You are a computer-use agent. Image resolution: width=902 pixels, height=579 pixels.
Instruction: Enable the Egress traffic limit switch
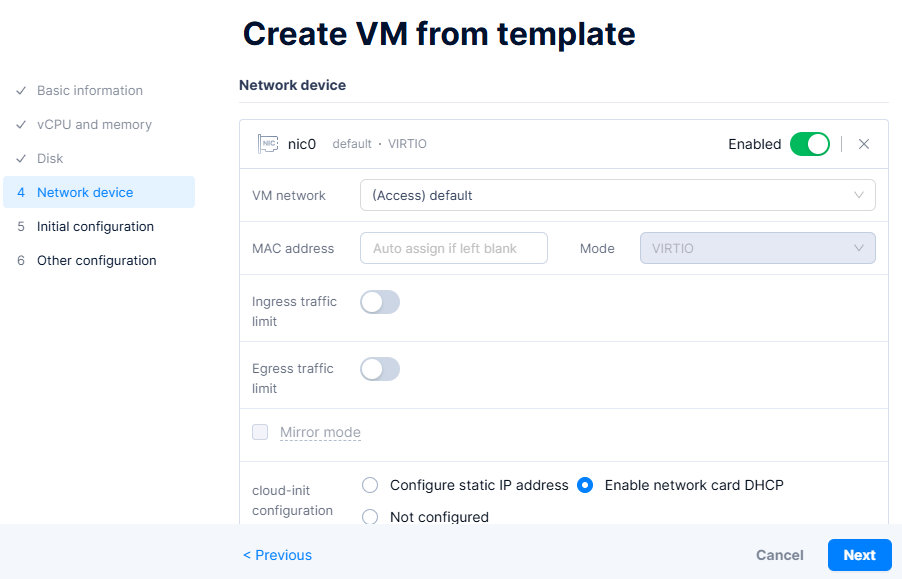click(380, 369)
